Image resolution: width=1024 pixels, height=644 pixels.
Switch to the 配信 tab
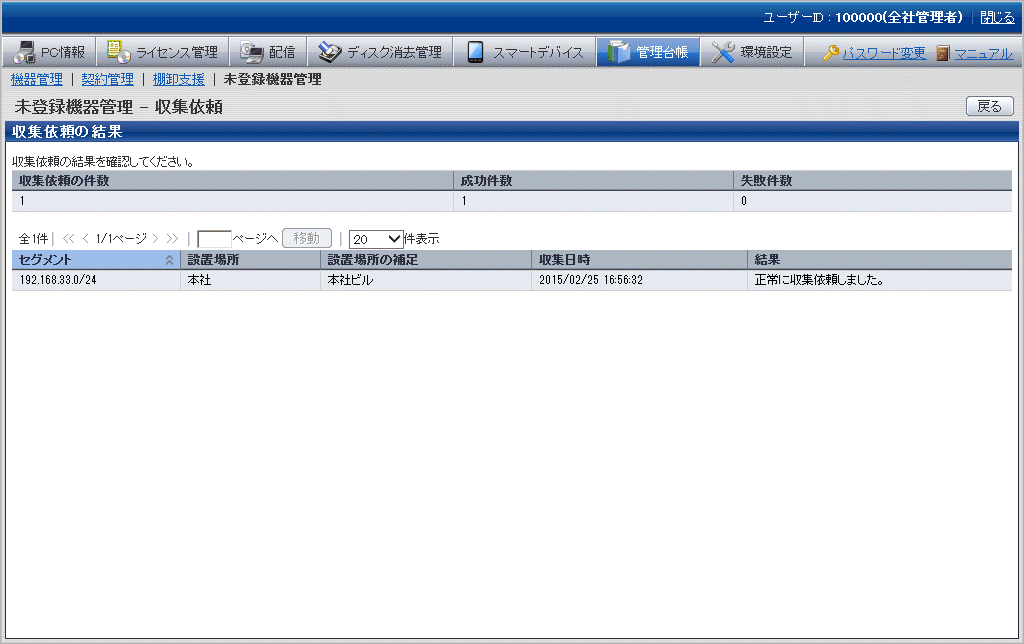pos(268,52)
